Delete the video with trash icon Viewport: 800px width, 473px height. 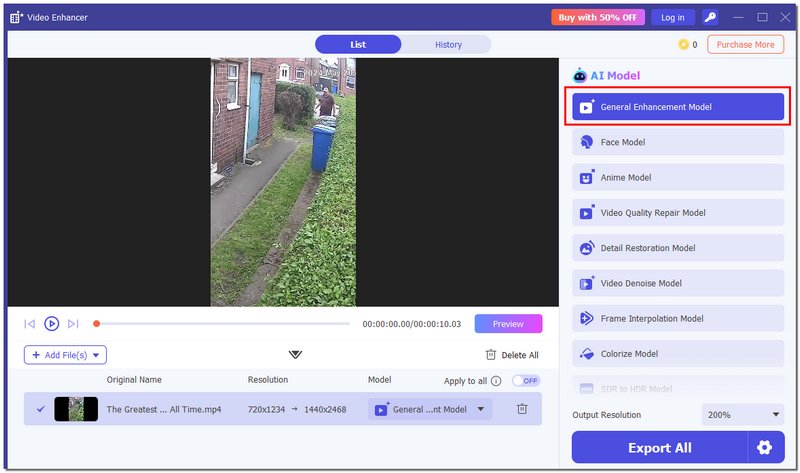pos(522,409)
